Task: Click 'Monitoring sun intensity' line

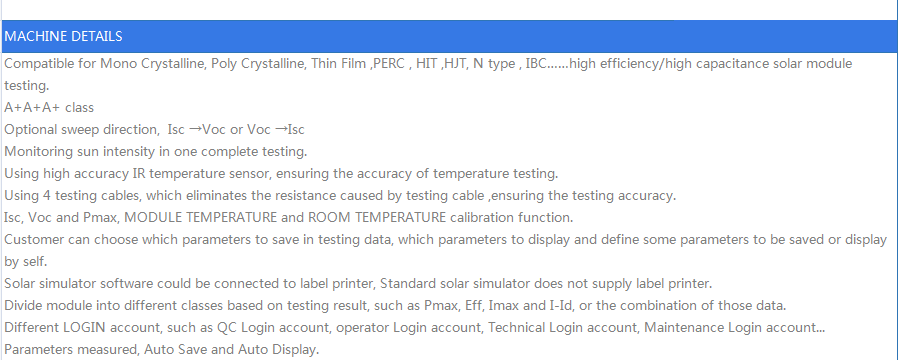Action: [x=156, y=152]
